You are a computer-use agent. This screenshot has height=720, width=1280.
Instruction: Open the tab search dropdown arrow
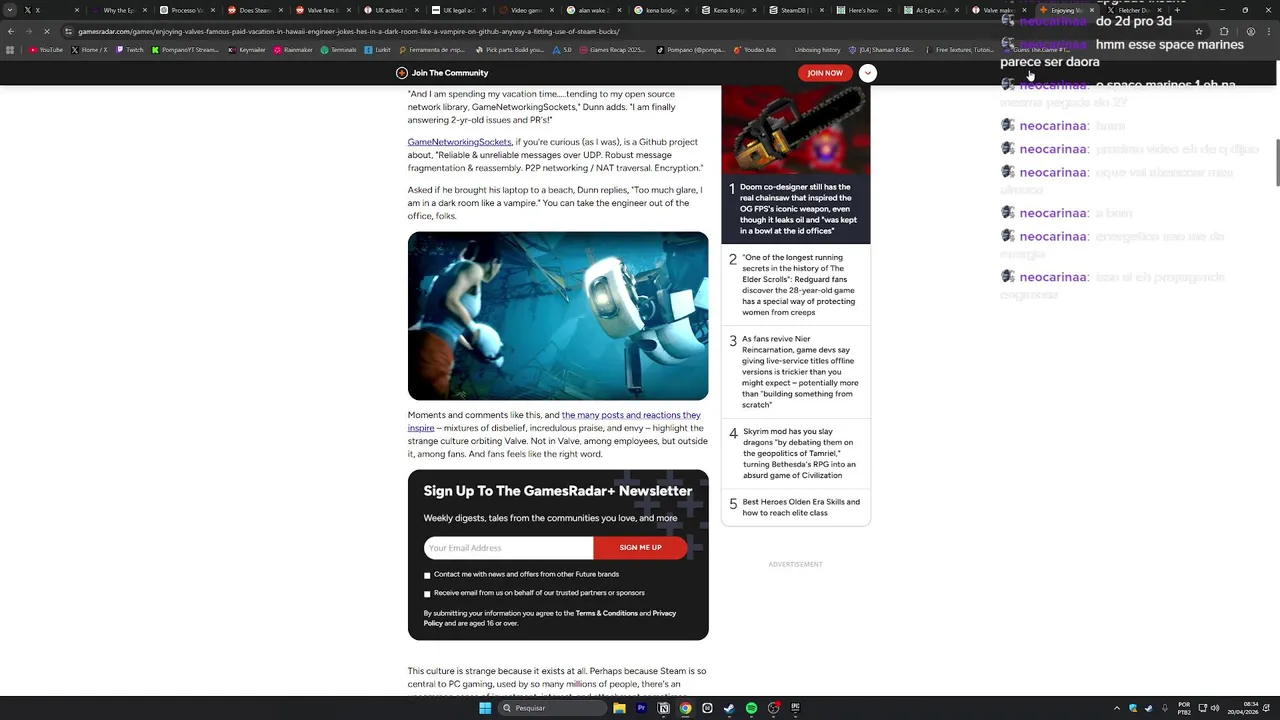[x=10, y=10]
